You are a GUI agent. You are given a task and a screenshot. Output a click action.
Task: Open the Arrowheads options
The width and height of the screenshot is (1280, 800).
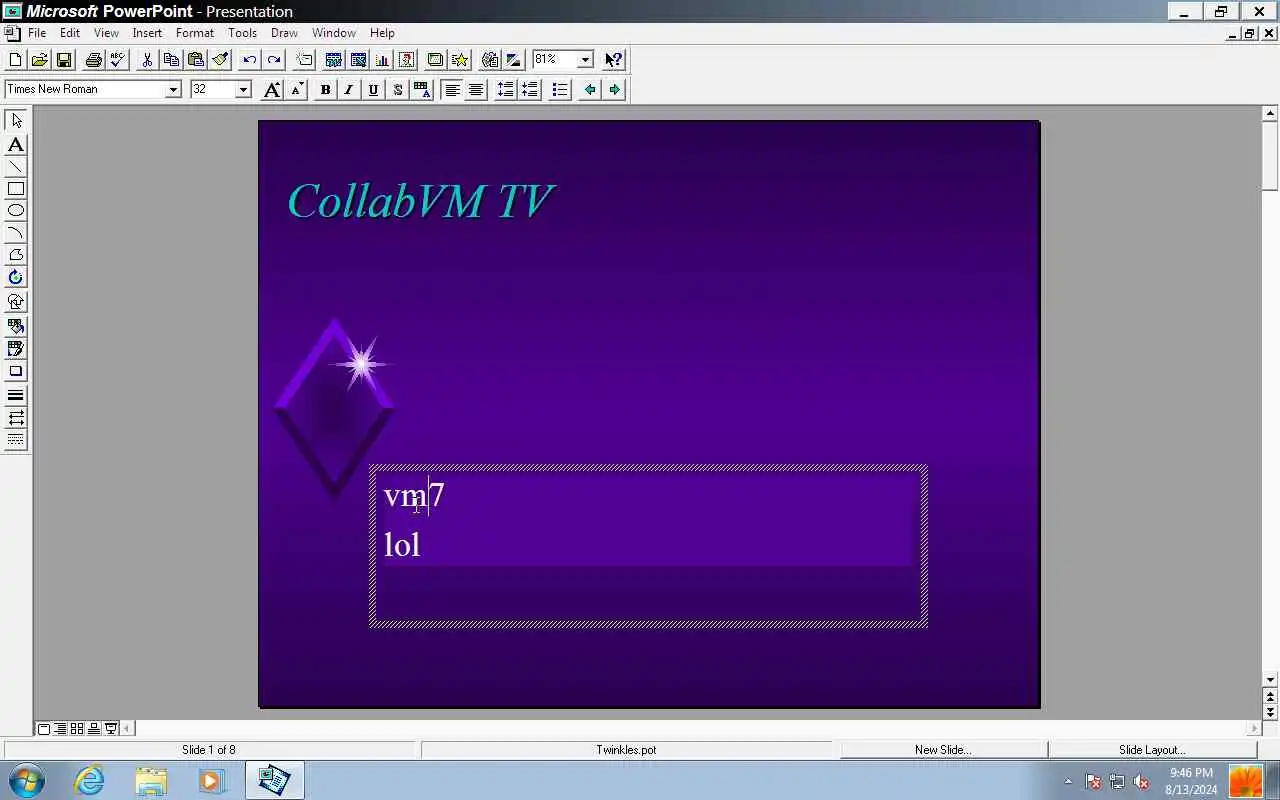point(16,417)
